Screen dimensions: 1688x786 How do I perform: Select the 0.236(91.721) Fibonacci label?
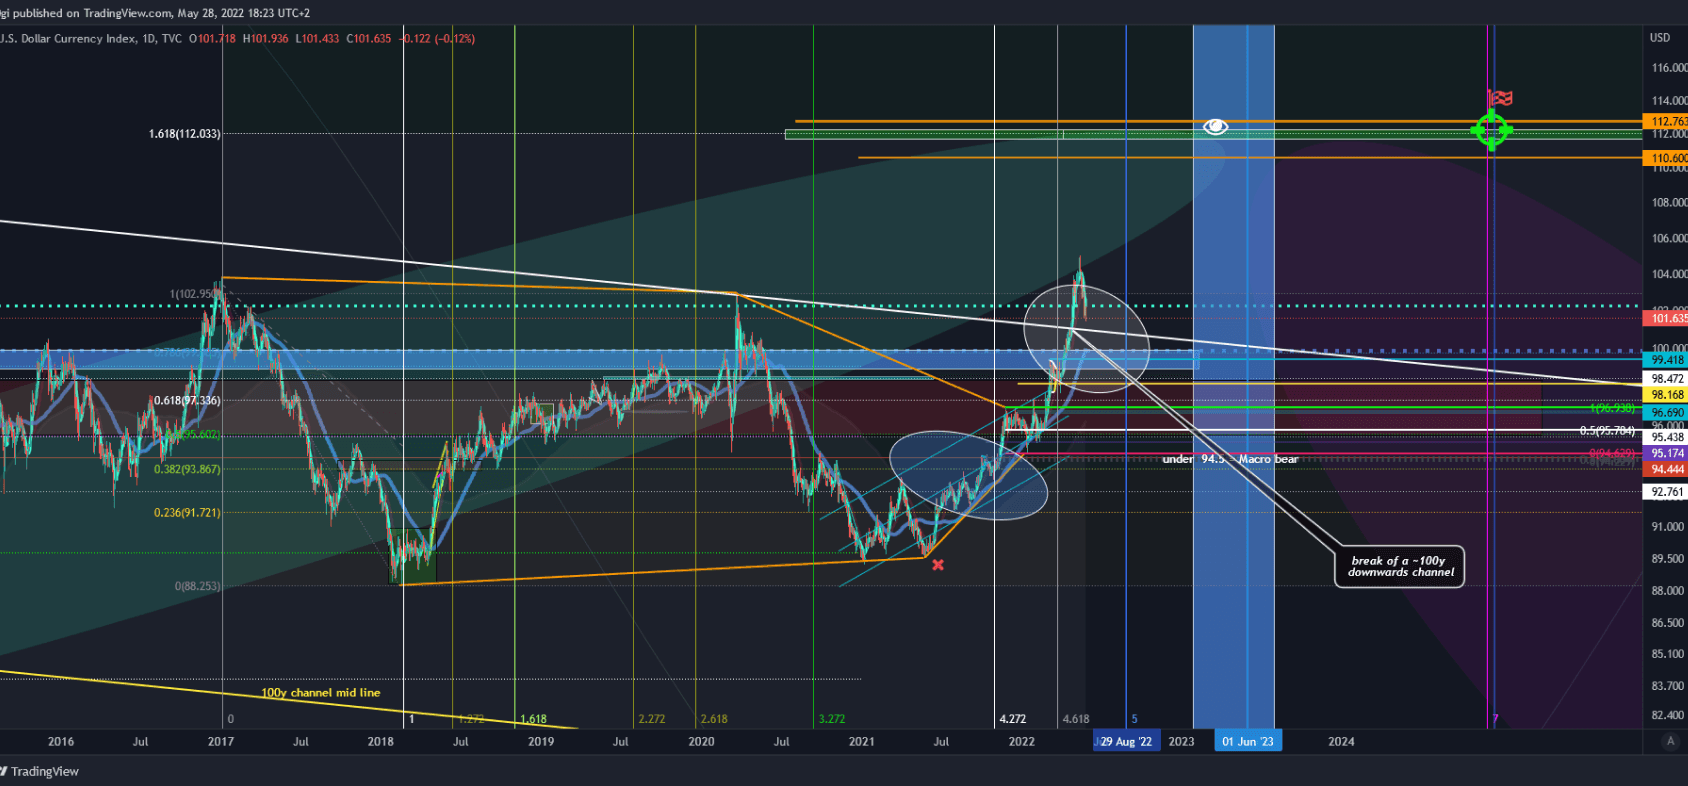pos(187,512)
